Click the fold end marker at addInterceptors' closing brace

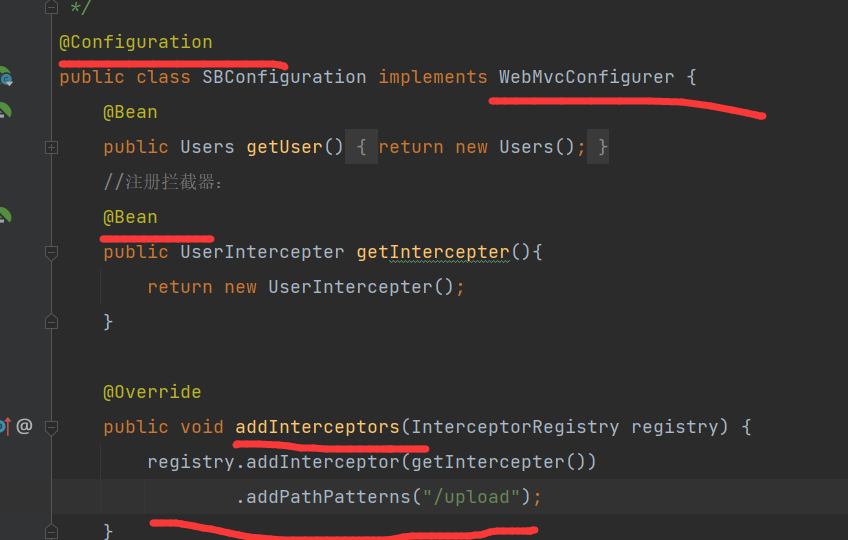(x=51, y=531)
